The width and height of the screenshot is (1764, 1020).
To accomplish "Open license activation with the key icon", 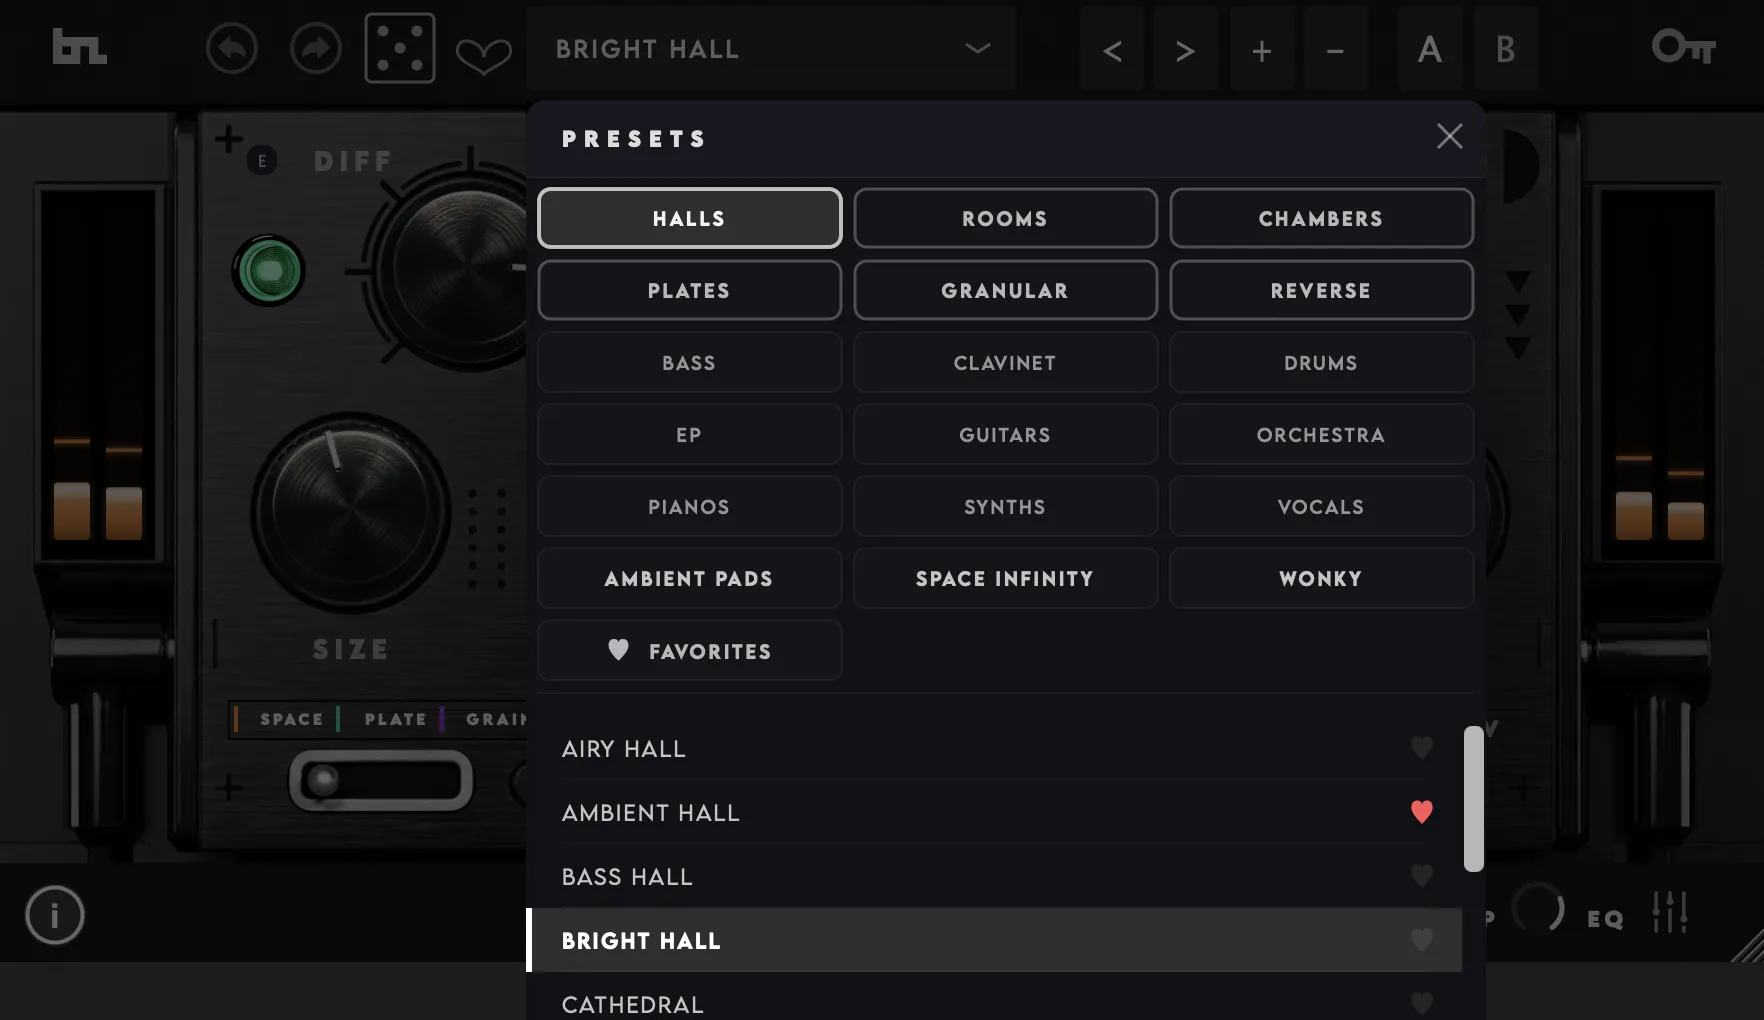I will (1683, 48).
